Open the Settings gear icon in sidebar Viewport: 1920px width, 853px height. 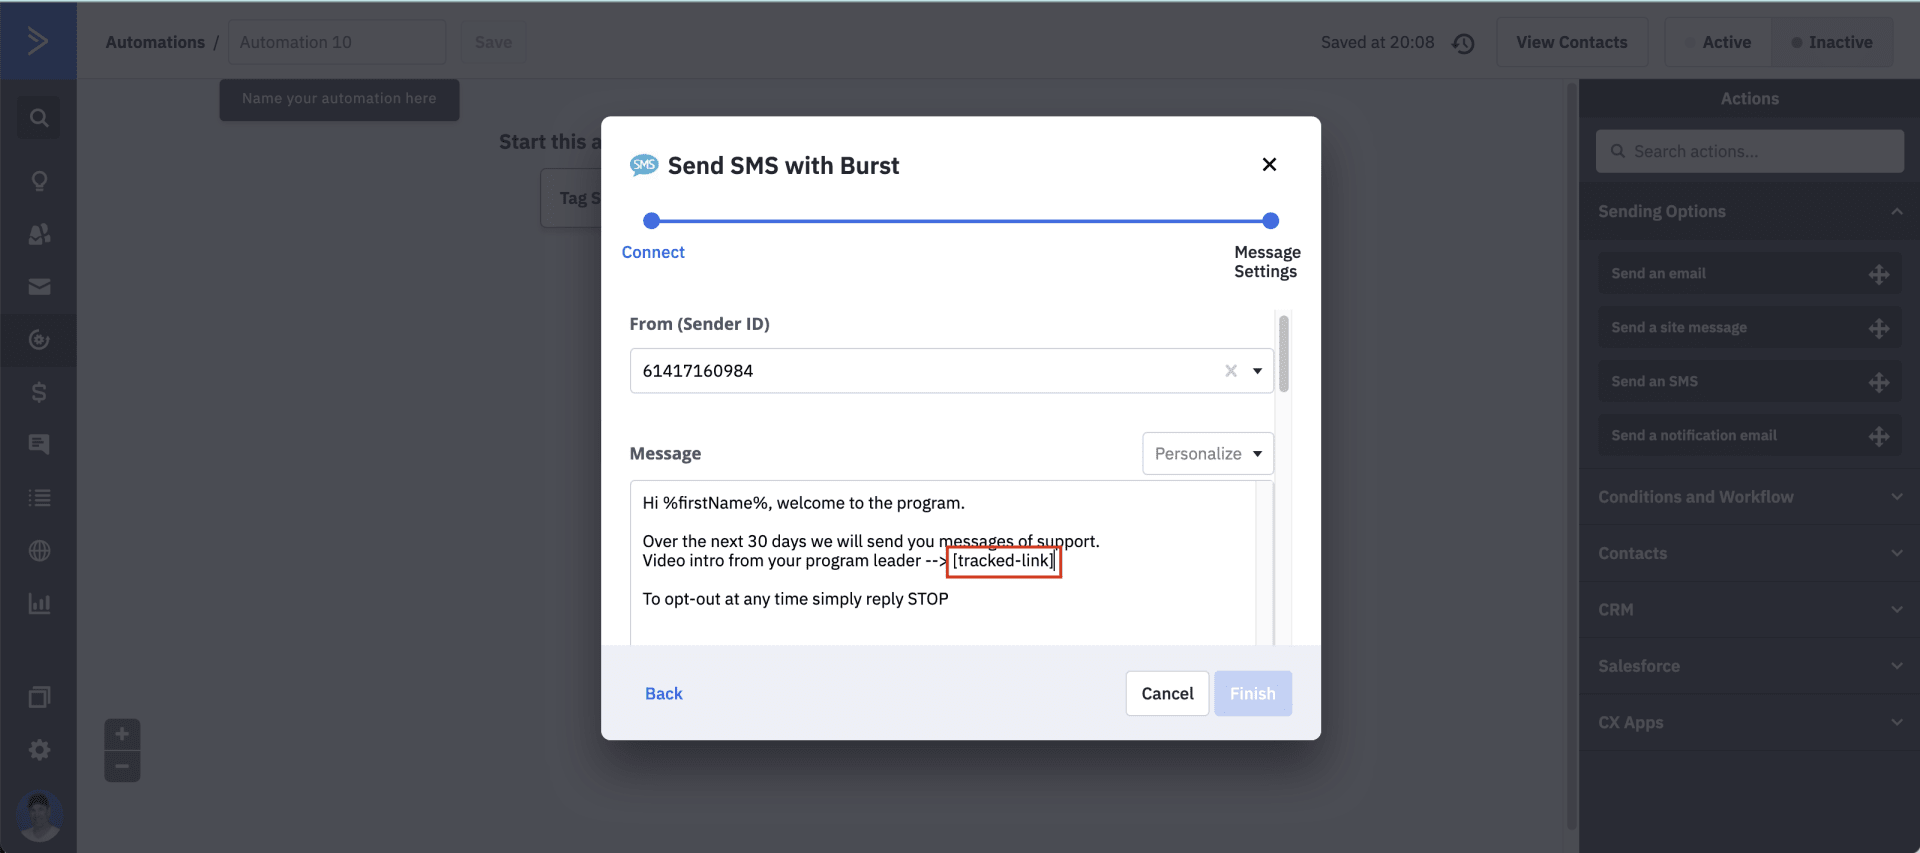[39, 750]
